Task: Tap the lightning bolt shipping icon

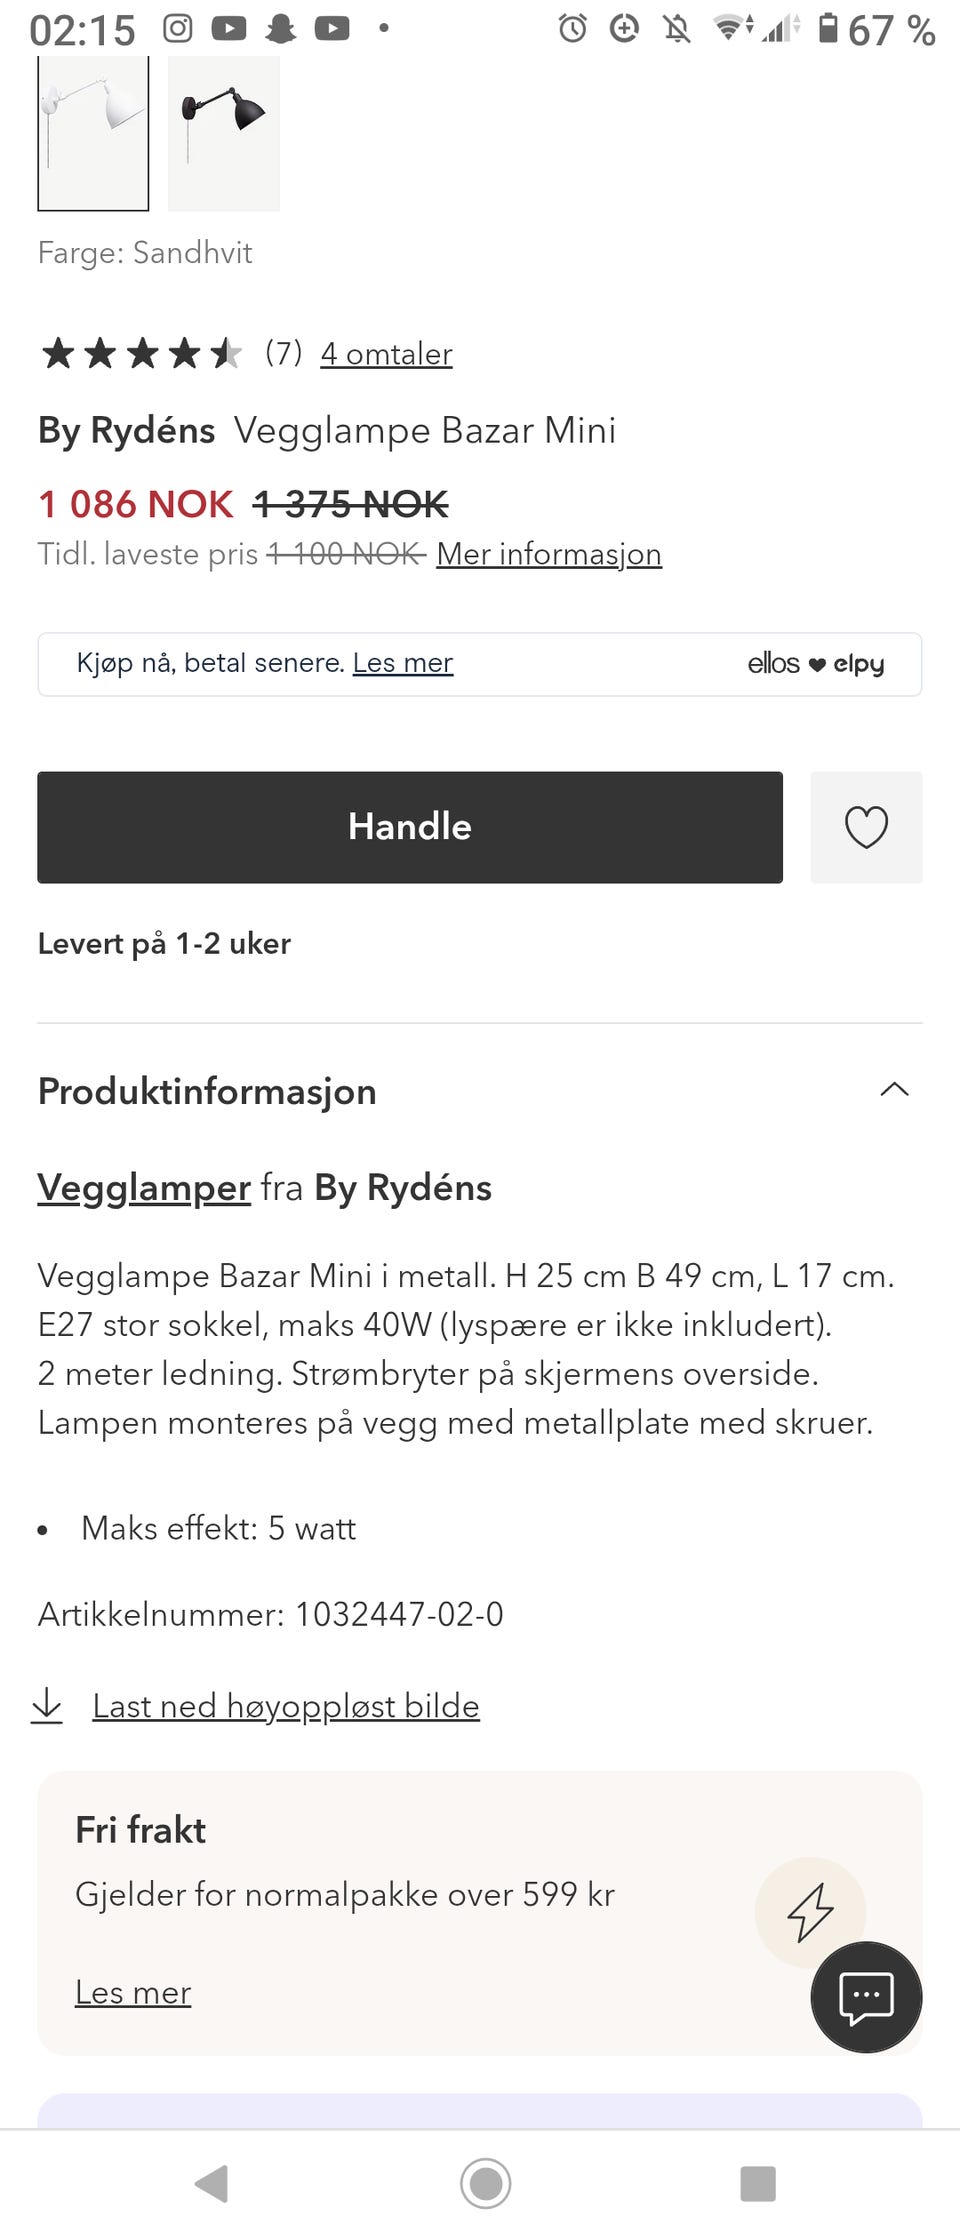Action: click(x=809, y=1912)
